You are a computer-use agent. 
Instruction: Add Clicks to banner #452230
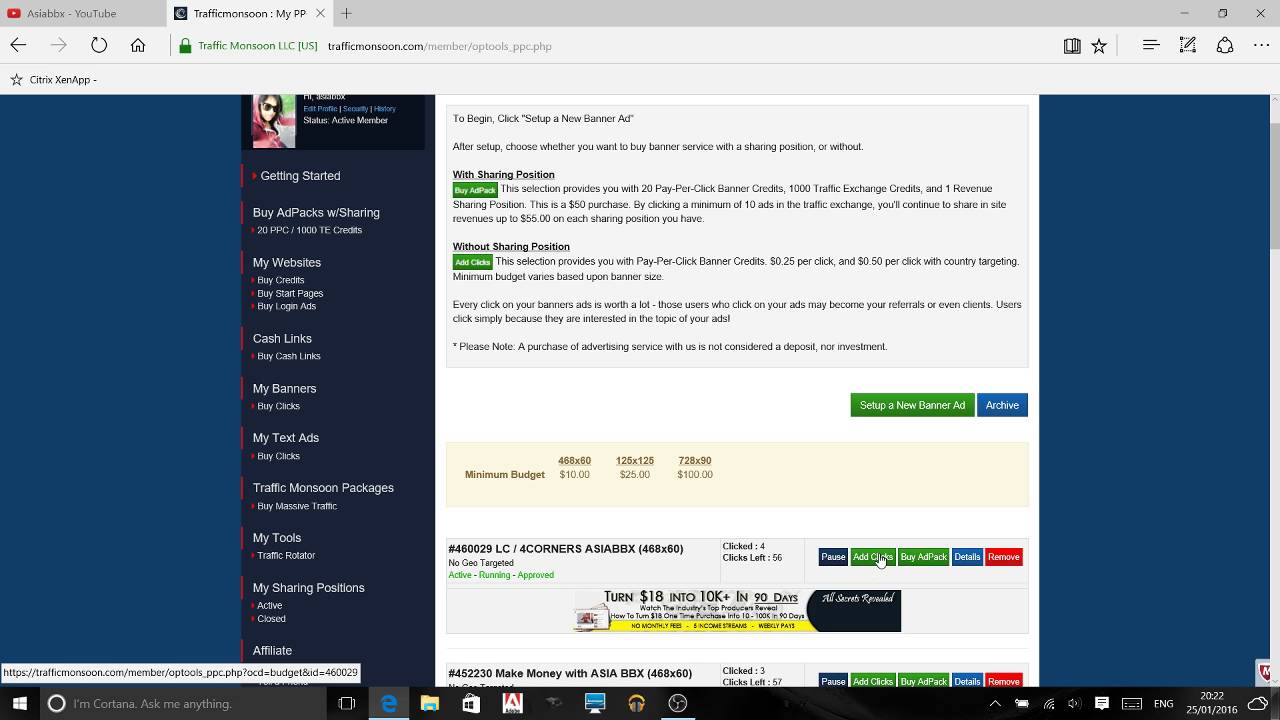click(872, 681)
